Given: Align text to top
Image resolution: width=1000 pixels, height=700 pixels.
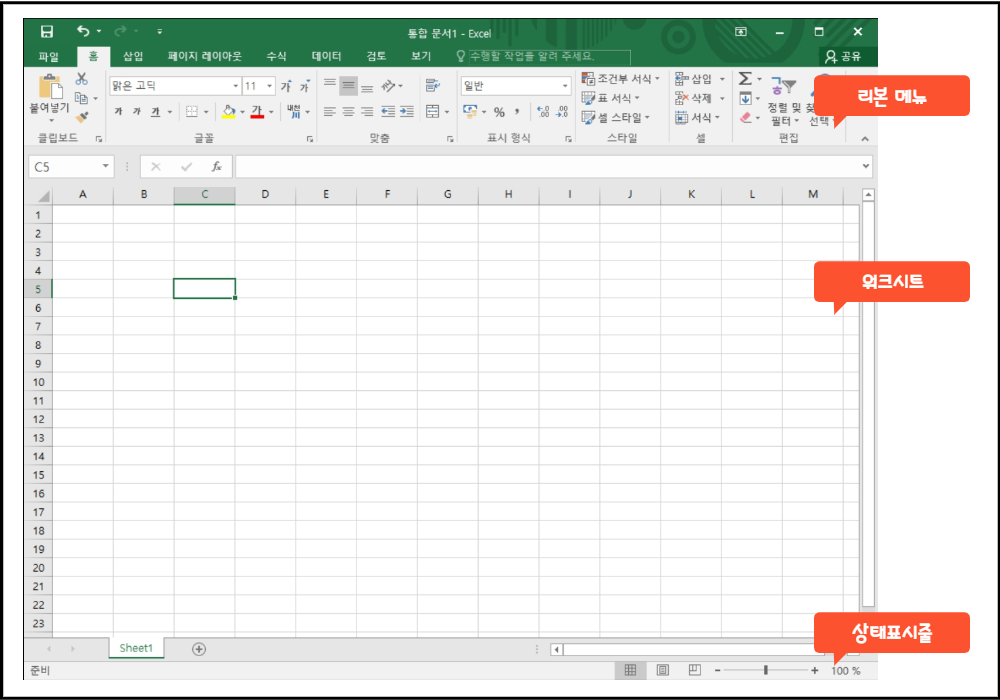Looking at the screenshot, I should pyautogui.click(x=330, y=85).
